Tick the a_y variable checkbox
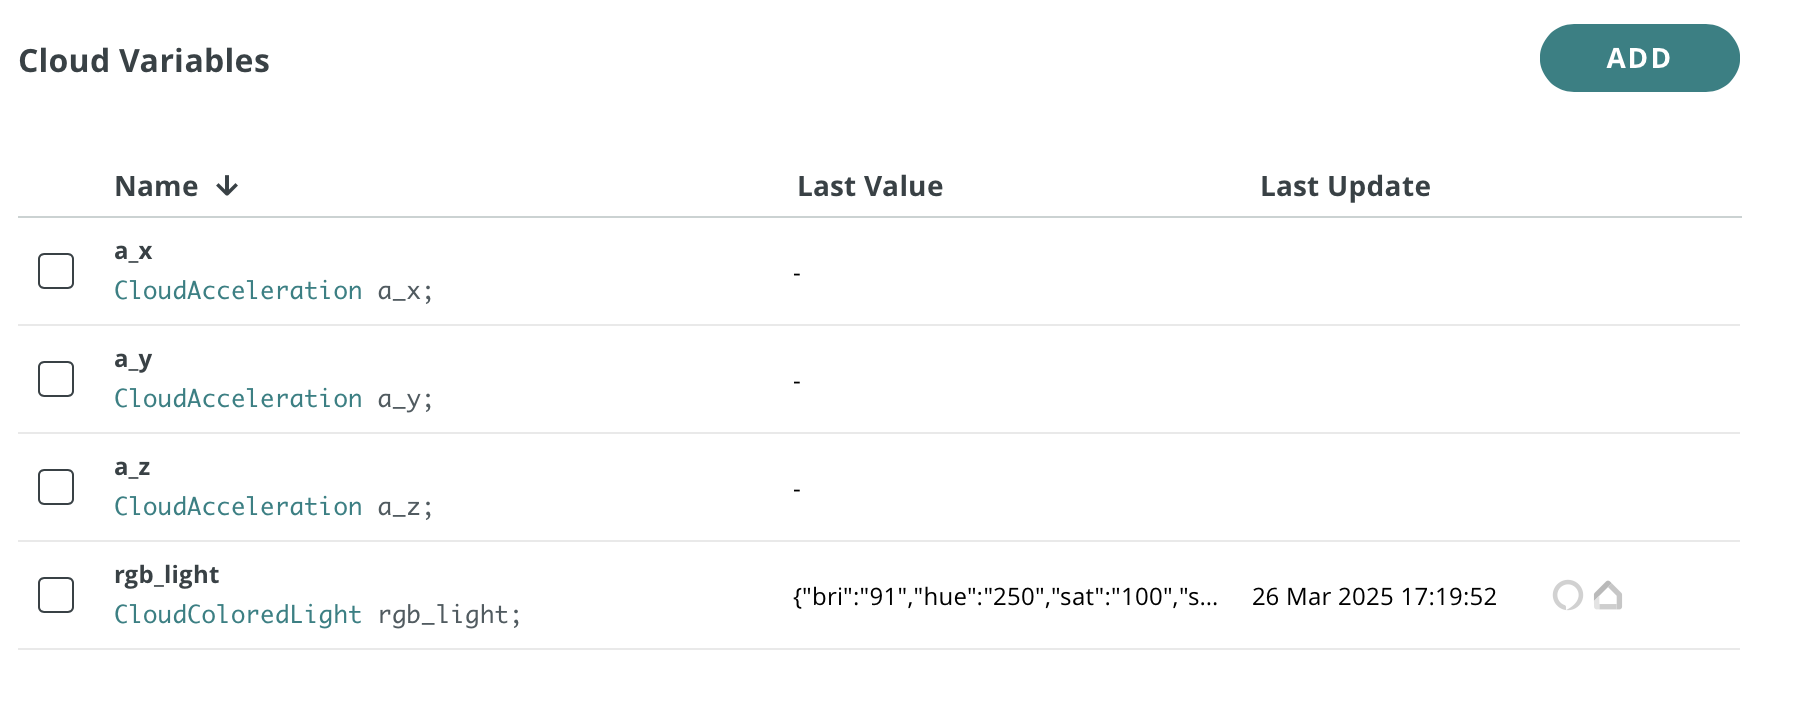 pos(56,379)
